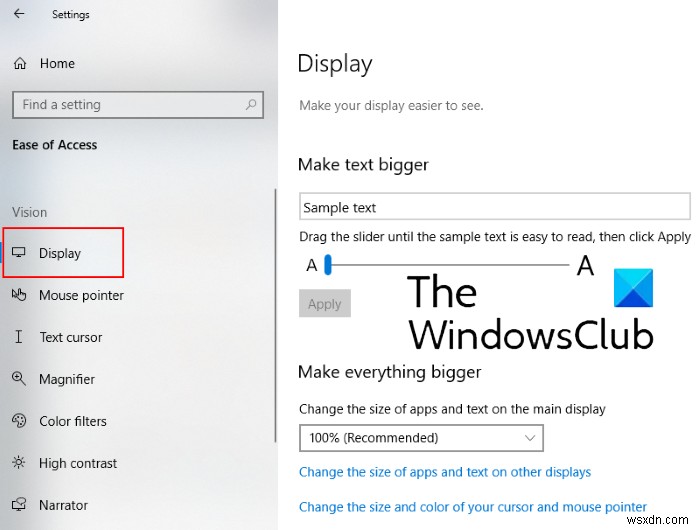Select the Text cursor I-beam icon

coord(18,337)
